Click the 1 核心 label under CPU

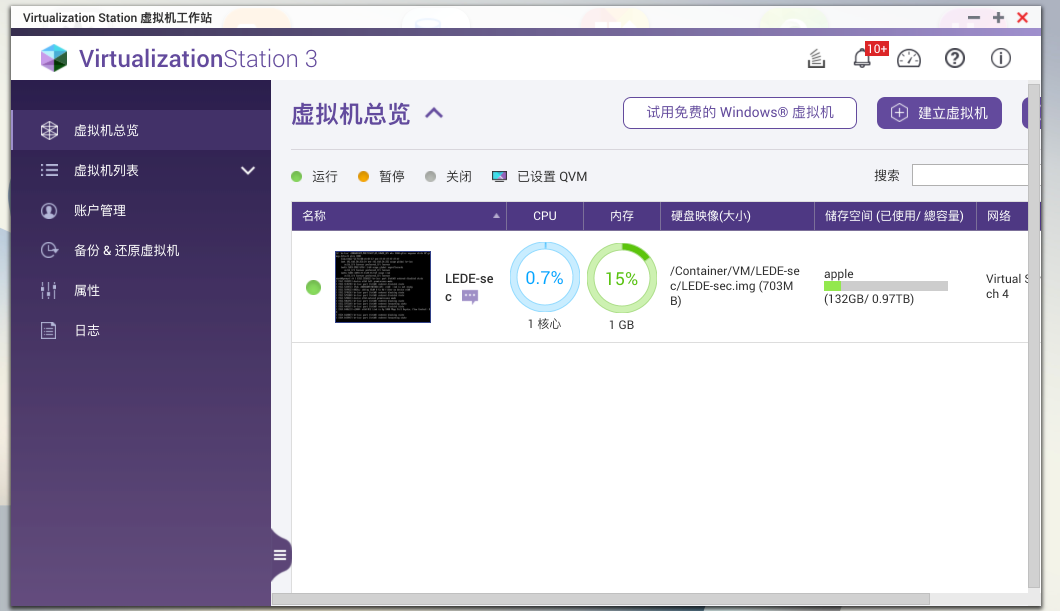545,324
